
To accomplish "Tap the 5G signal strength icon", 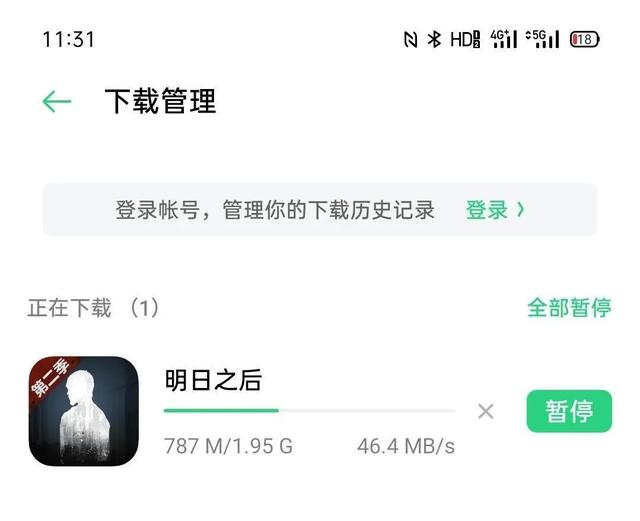I will tap(542, 39).
